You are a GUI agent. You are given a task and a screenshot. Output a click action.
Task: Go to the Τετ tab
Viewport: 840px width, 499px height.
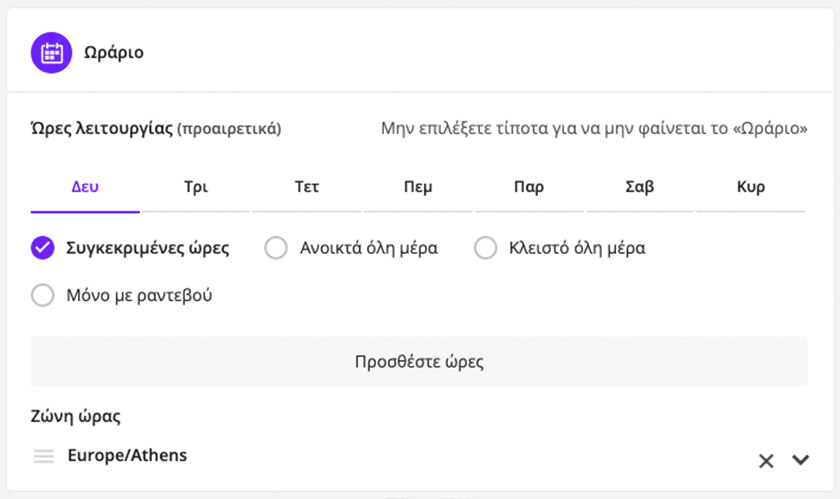307,187
